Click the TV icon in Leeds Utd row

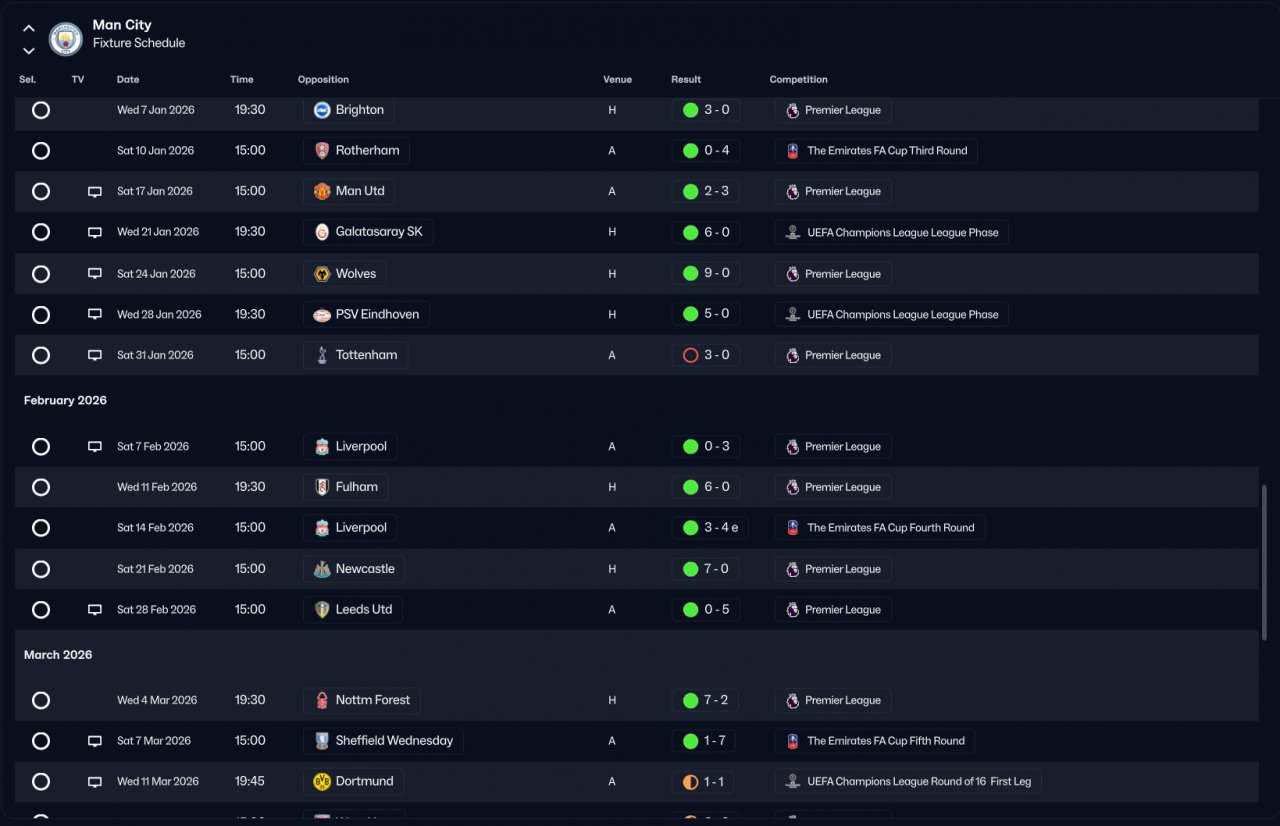tap(95, 610)
